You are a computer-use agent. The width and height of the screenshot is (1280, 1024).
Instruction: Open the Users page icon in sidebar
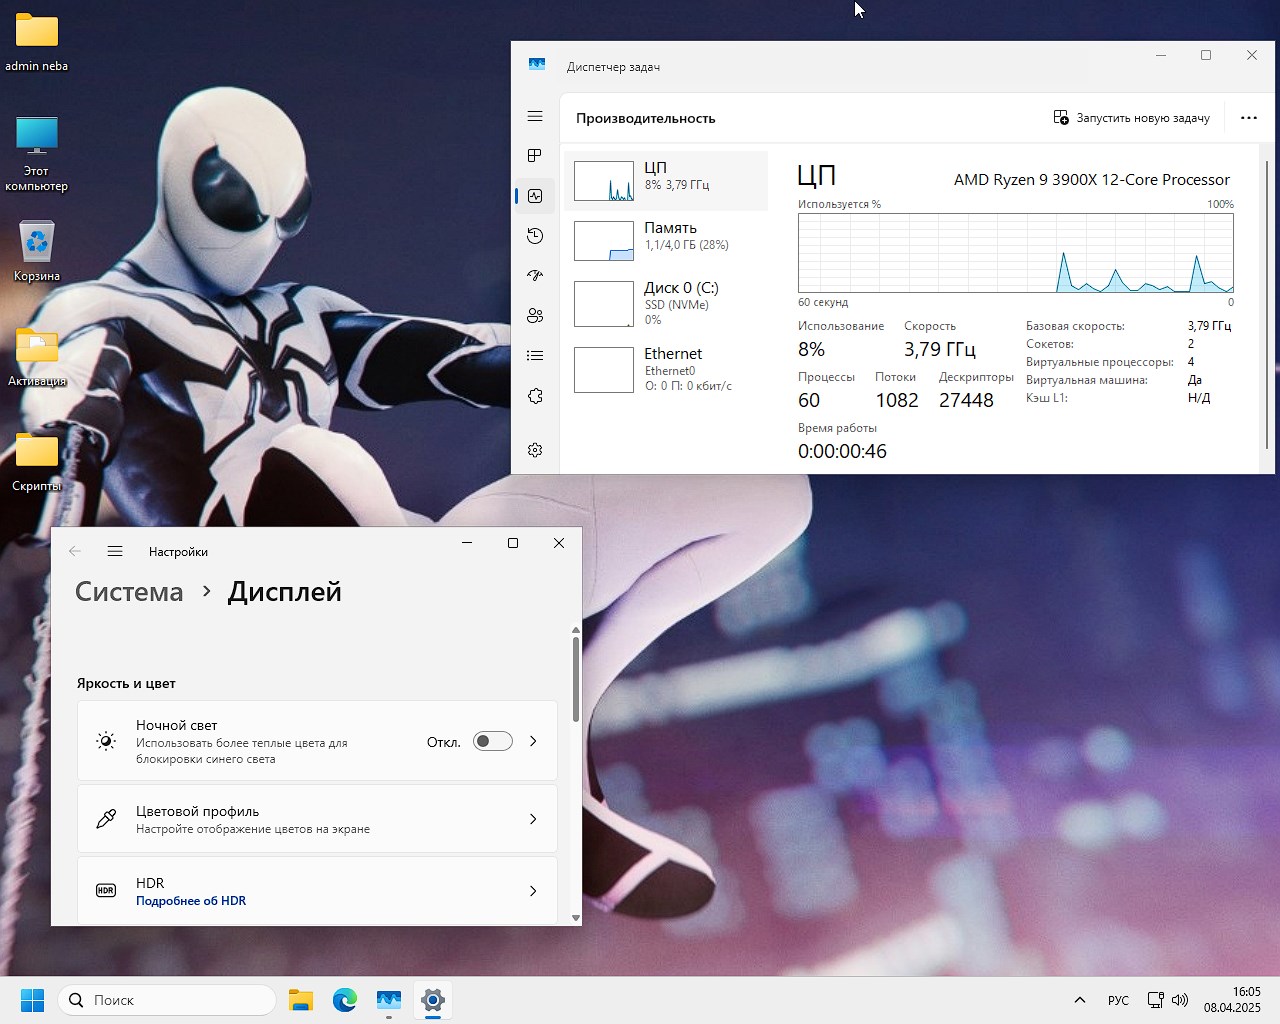tap(535, 316)
